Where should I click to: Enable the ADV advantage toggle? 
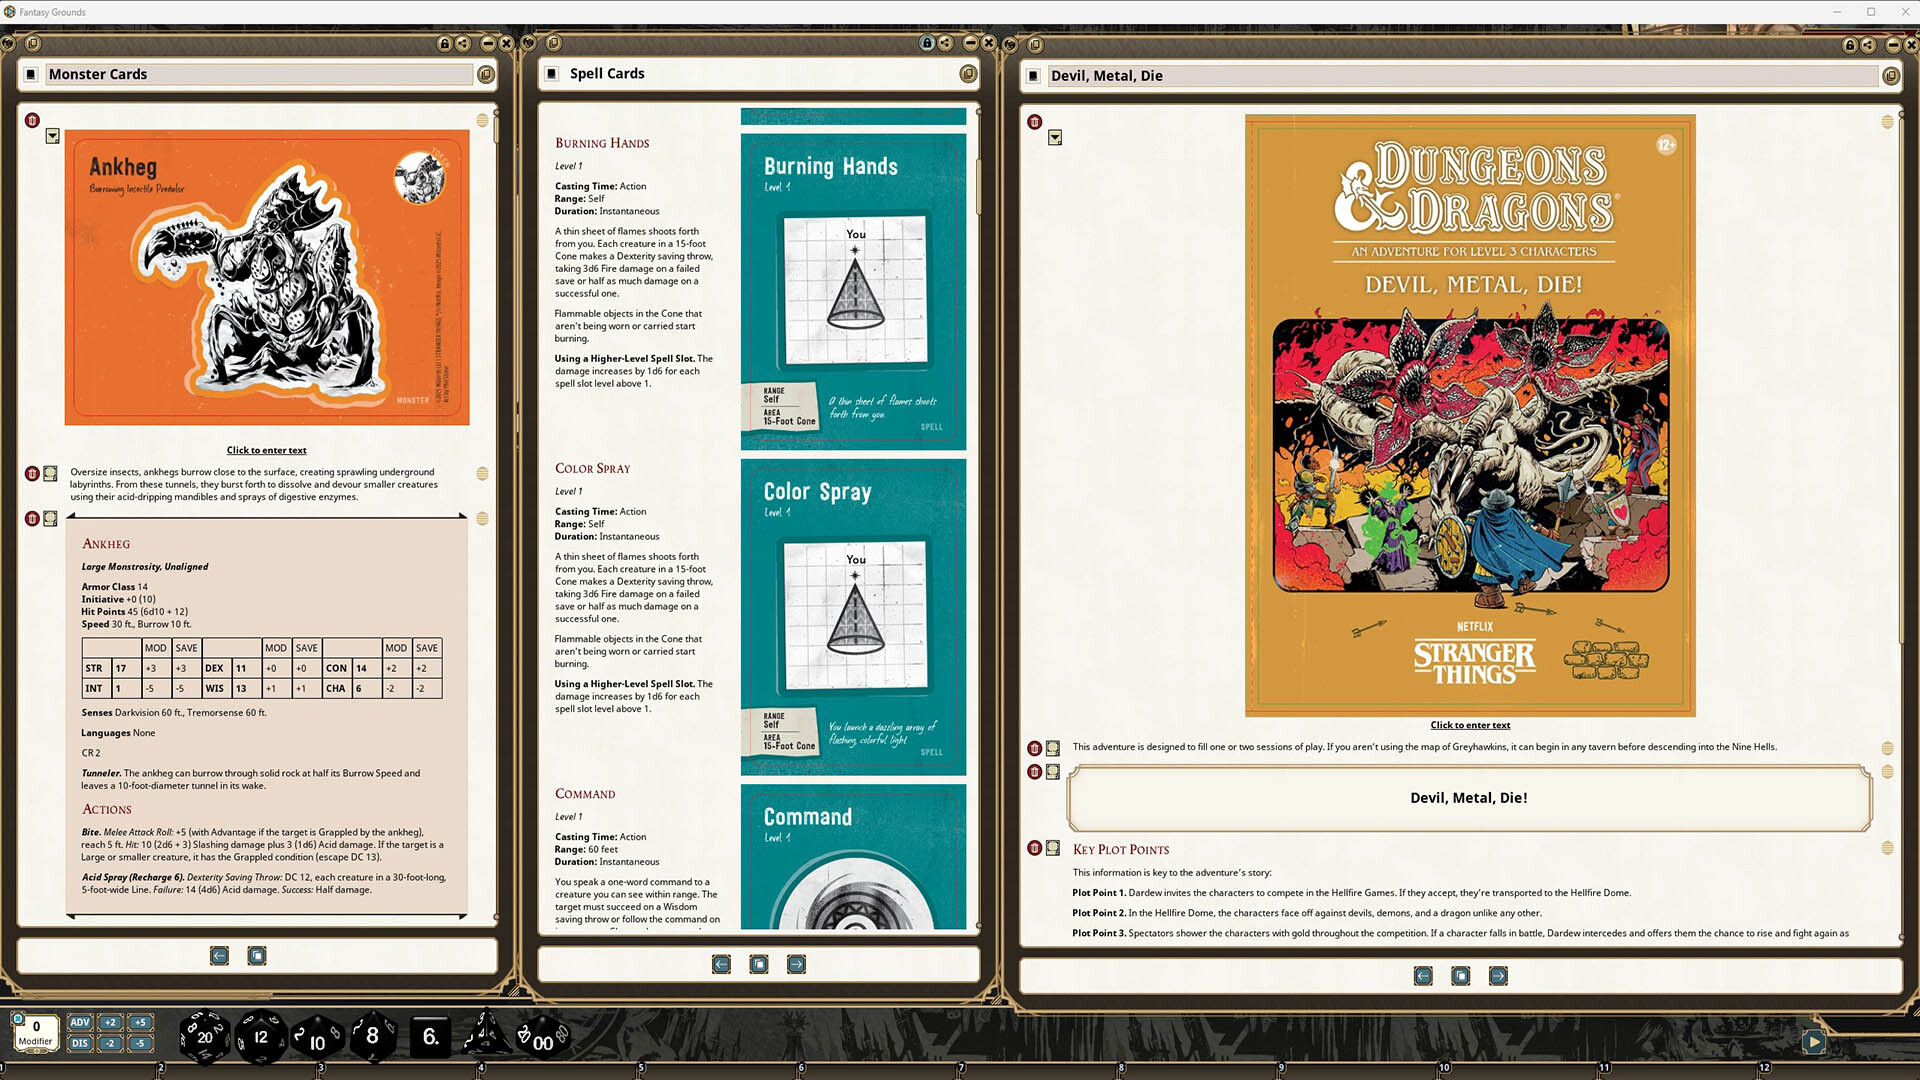(x=79, y=1022)
